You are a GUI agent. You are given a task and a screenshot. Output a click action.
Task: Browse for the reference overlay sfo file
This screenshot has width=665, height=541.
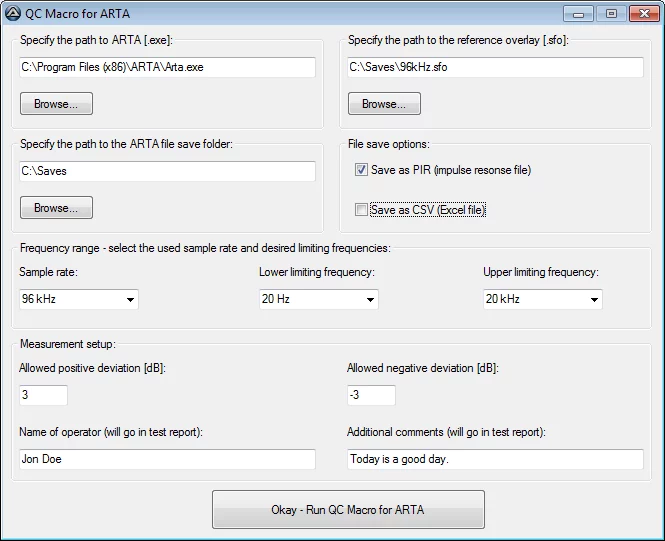[x=384, y=103]
